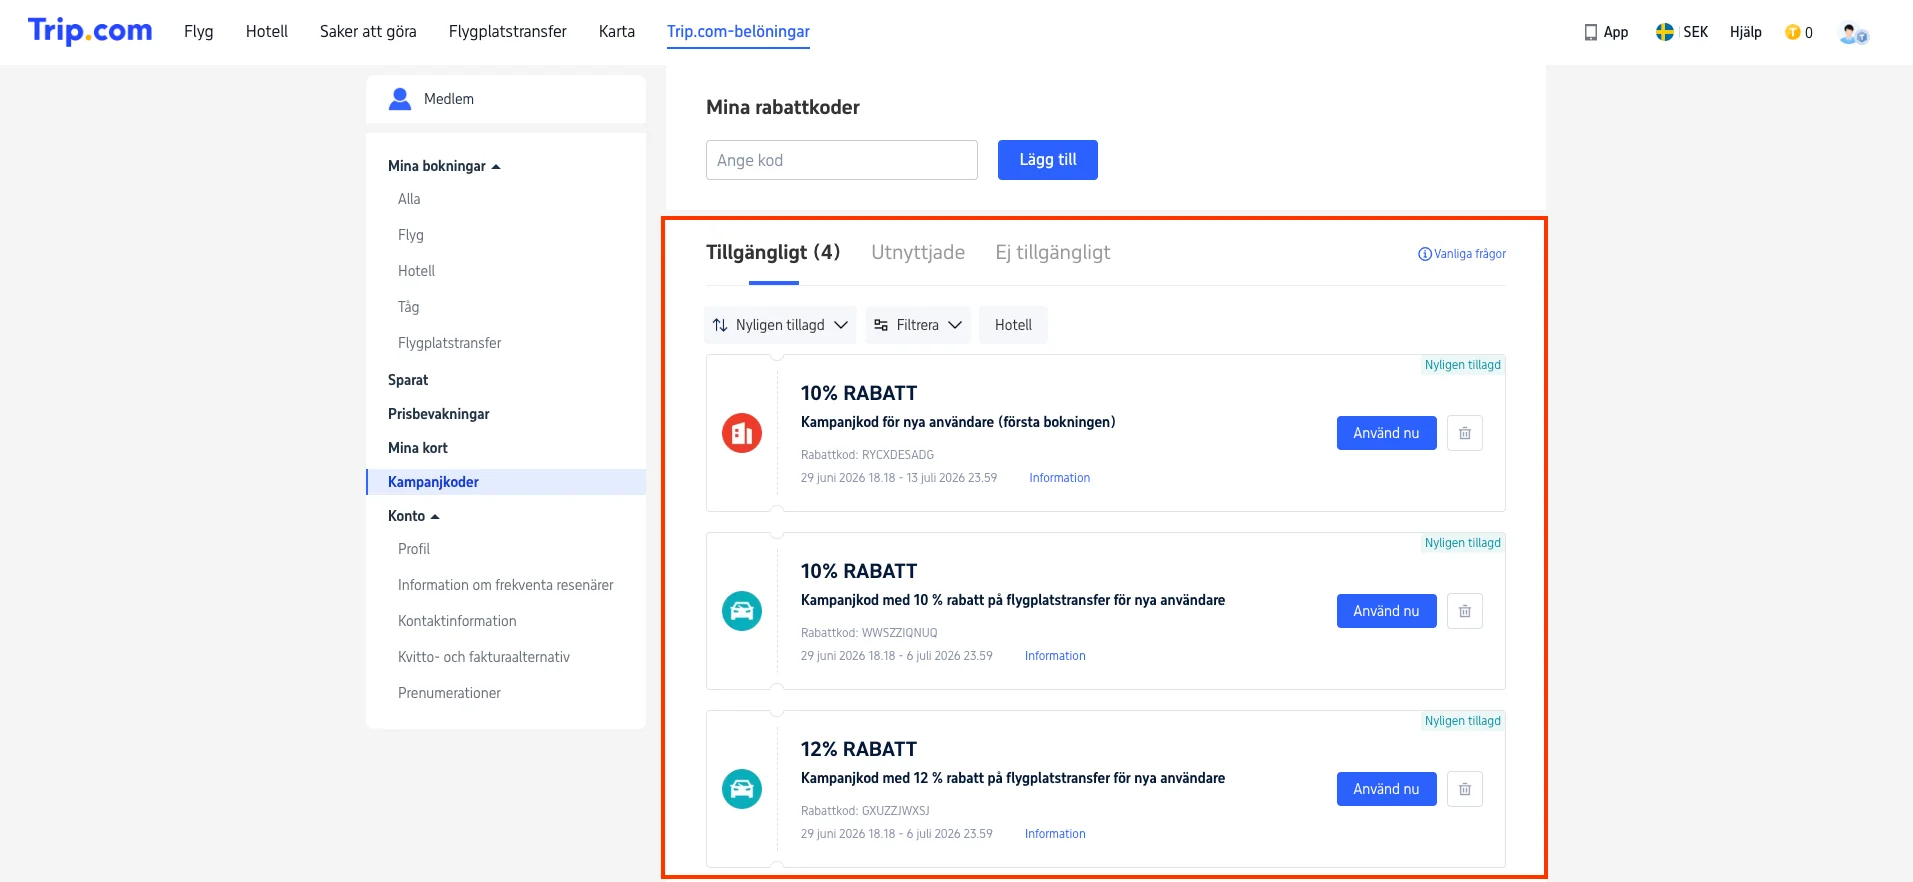Use the GXUZZJWXSJ coupon now
This screenshot has height=882, width=1913.
1387,789
